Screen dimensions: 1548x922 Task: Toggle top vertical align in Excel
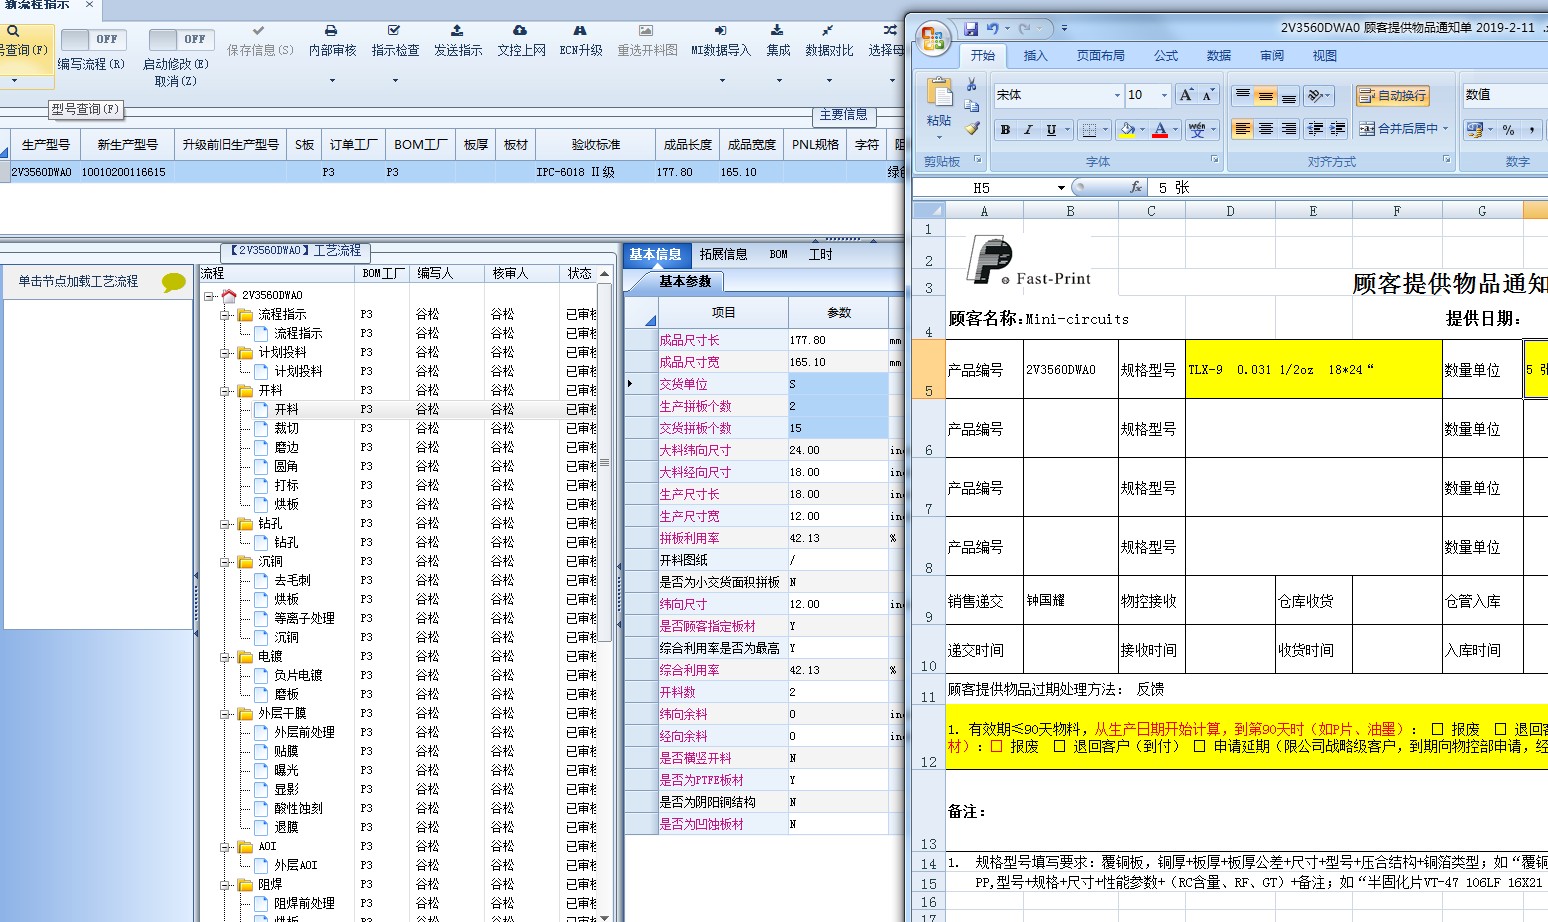(1242, 95)
